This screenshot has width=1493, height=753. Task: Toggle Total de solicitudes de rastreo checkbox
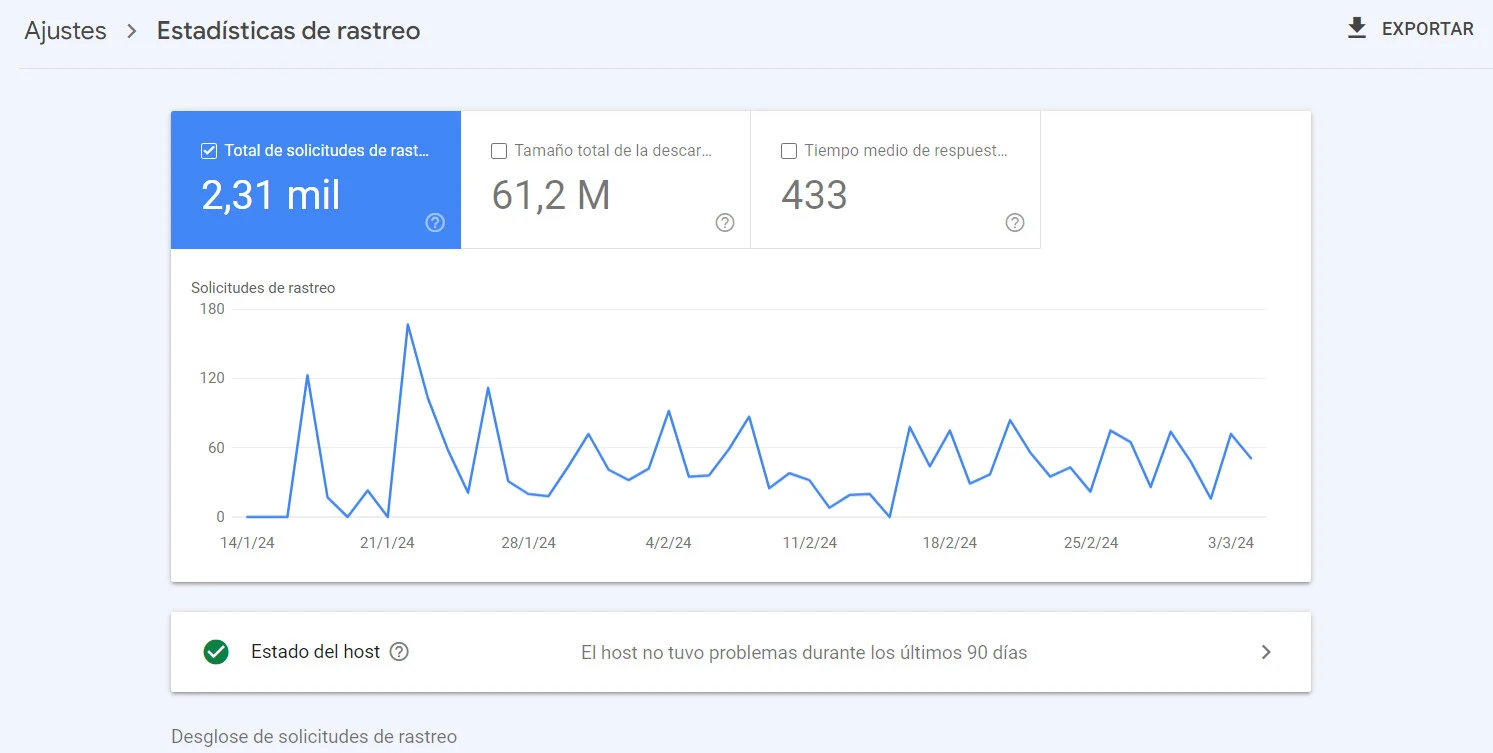(x=209, y=151)
